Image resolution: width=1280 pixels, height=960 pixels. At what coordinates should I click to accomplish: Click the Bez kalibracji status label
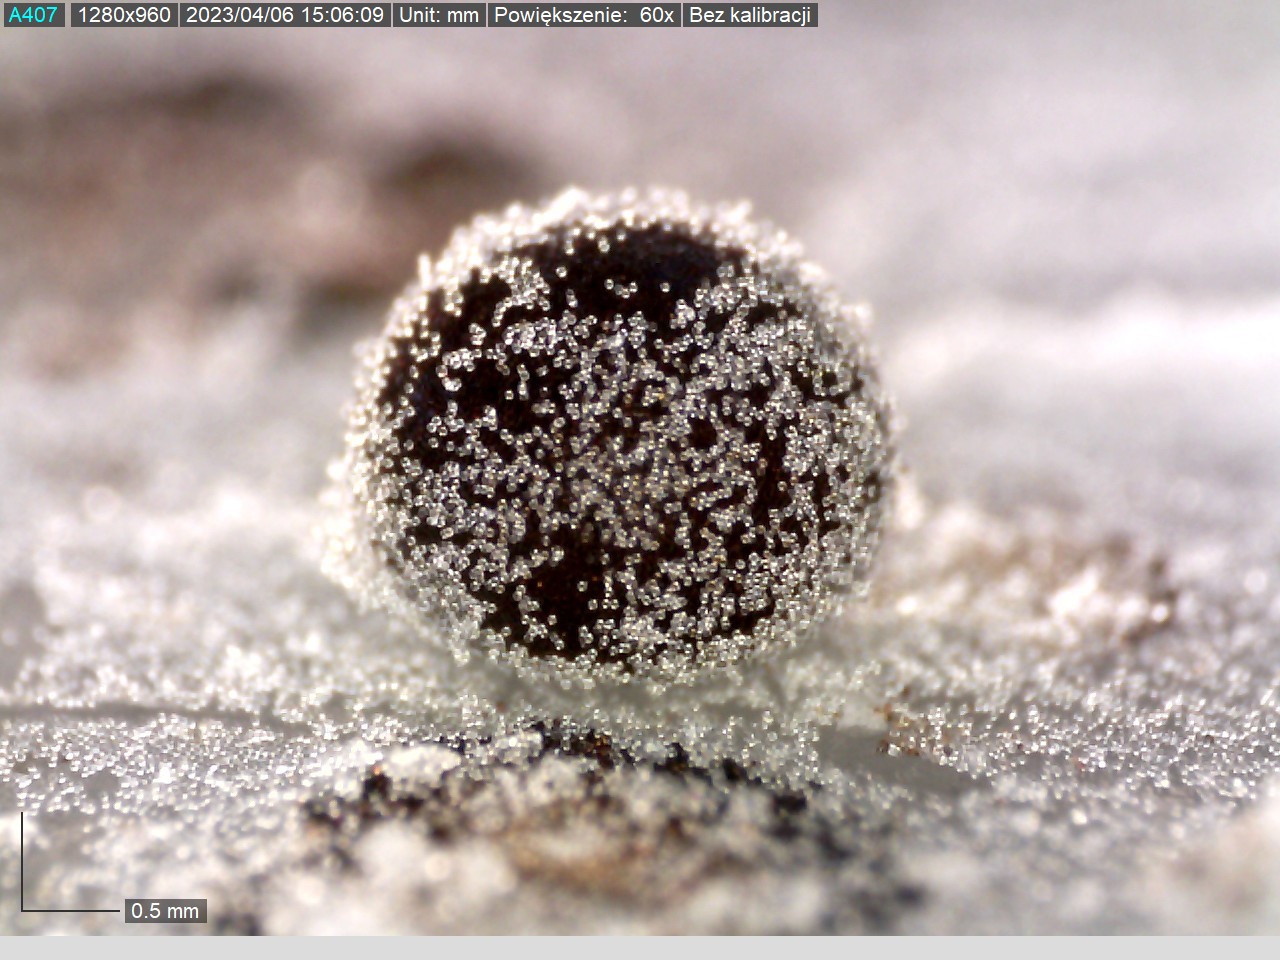tap(749, 15)
